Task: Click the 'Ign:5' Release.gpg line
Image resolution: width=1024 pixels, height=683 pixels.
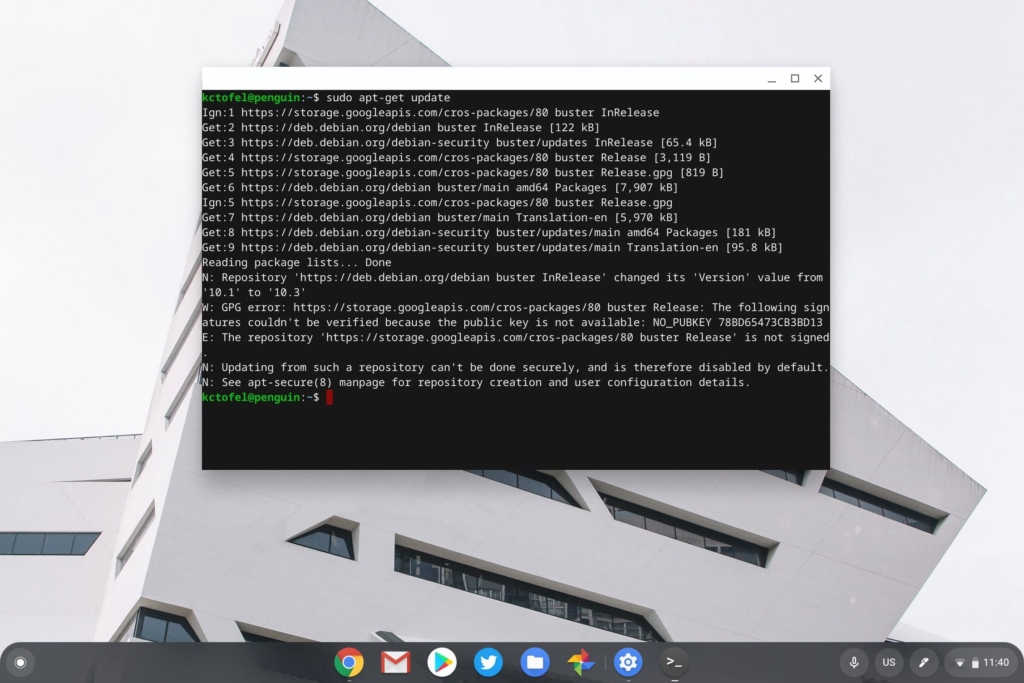Action: (437, 202)
